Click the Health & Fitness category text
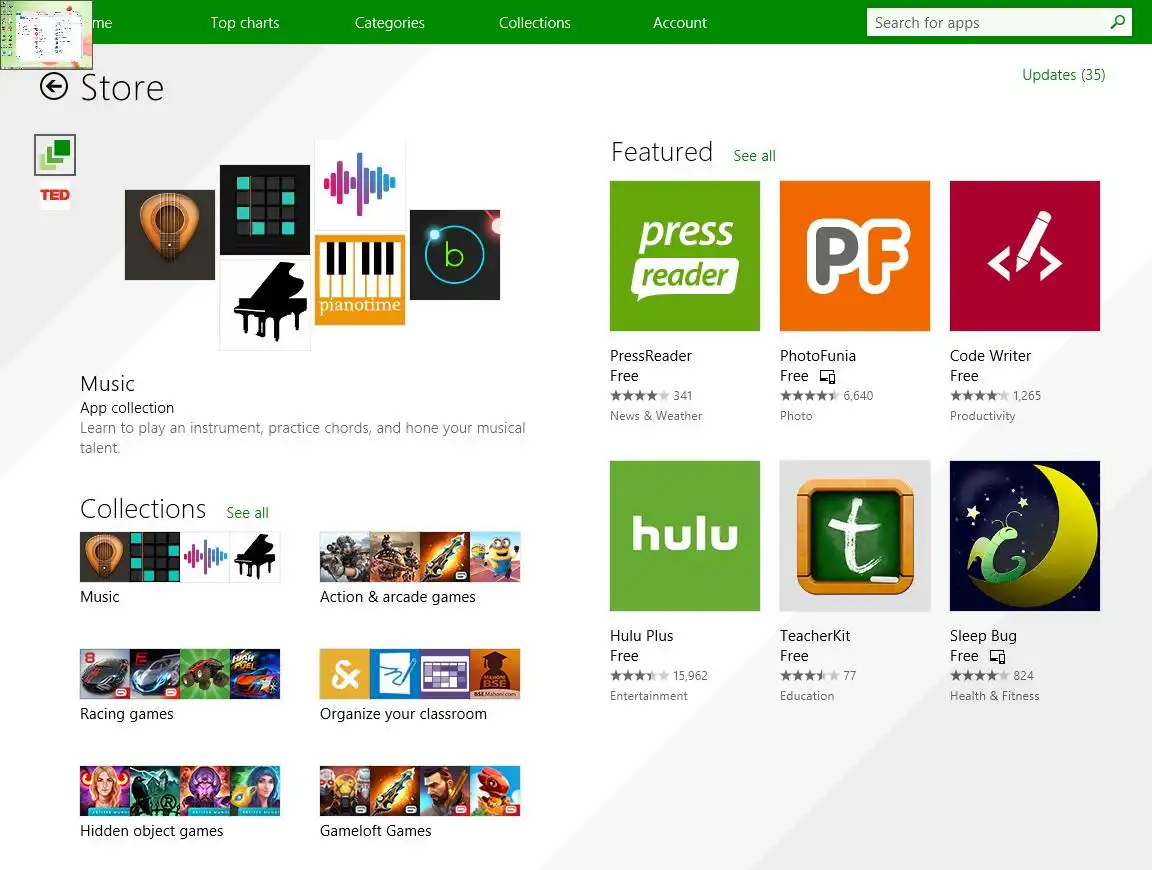The image size is (1152, 870). click(x=995, y=696)
